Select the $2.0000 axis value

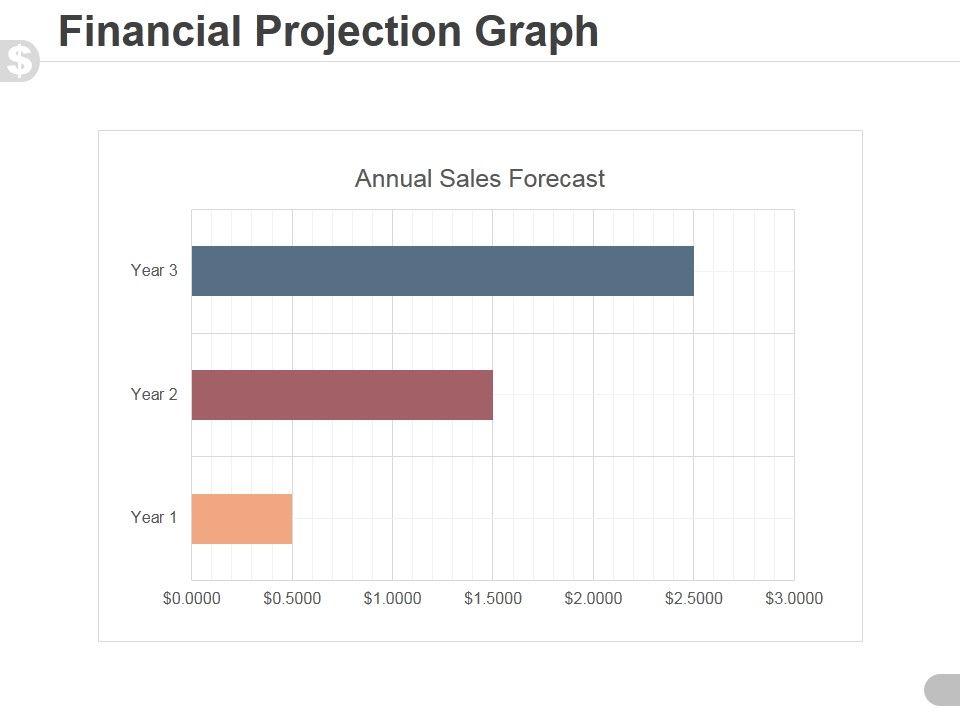coord(593,599)
